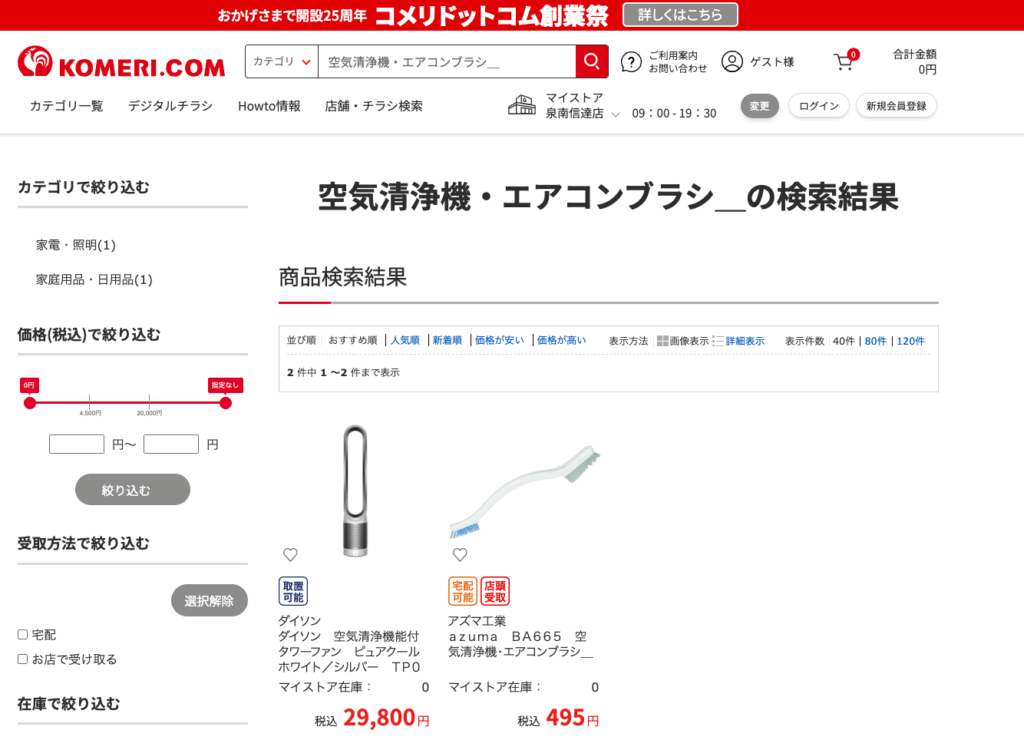Sort results by 価格が安い

tap(499, 340)
